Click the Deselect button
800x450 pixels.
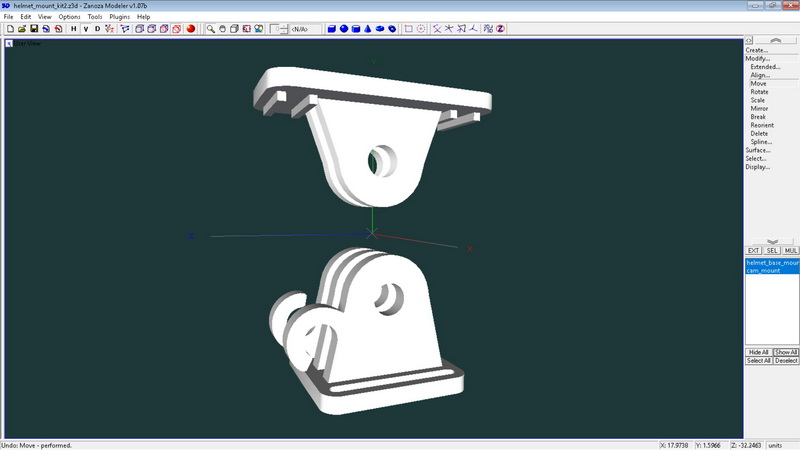click(786, 360)
